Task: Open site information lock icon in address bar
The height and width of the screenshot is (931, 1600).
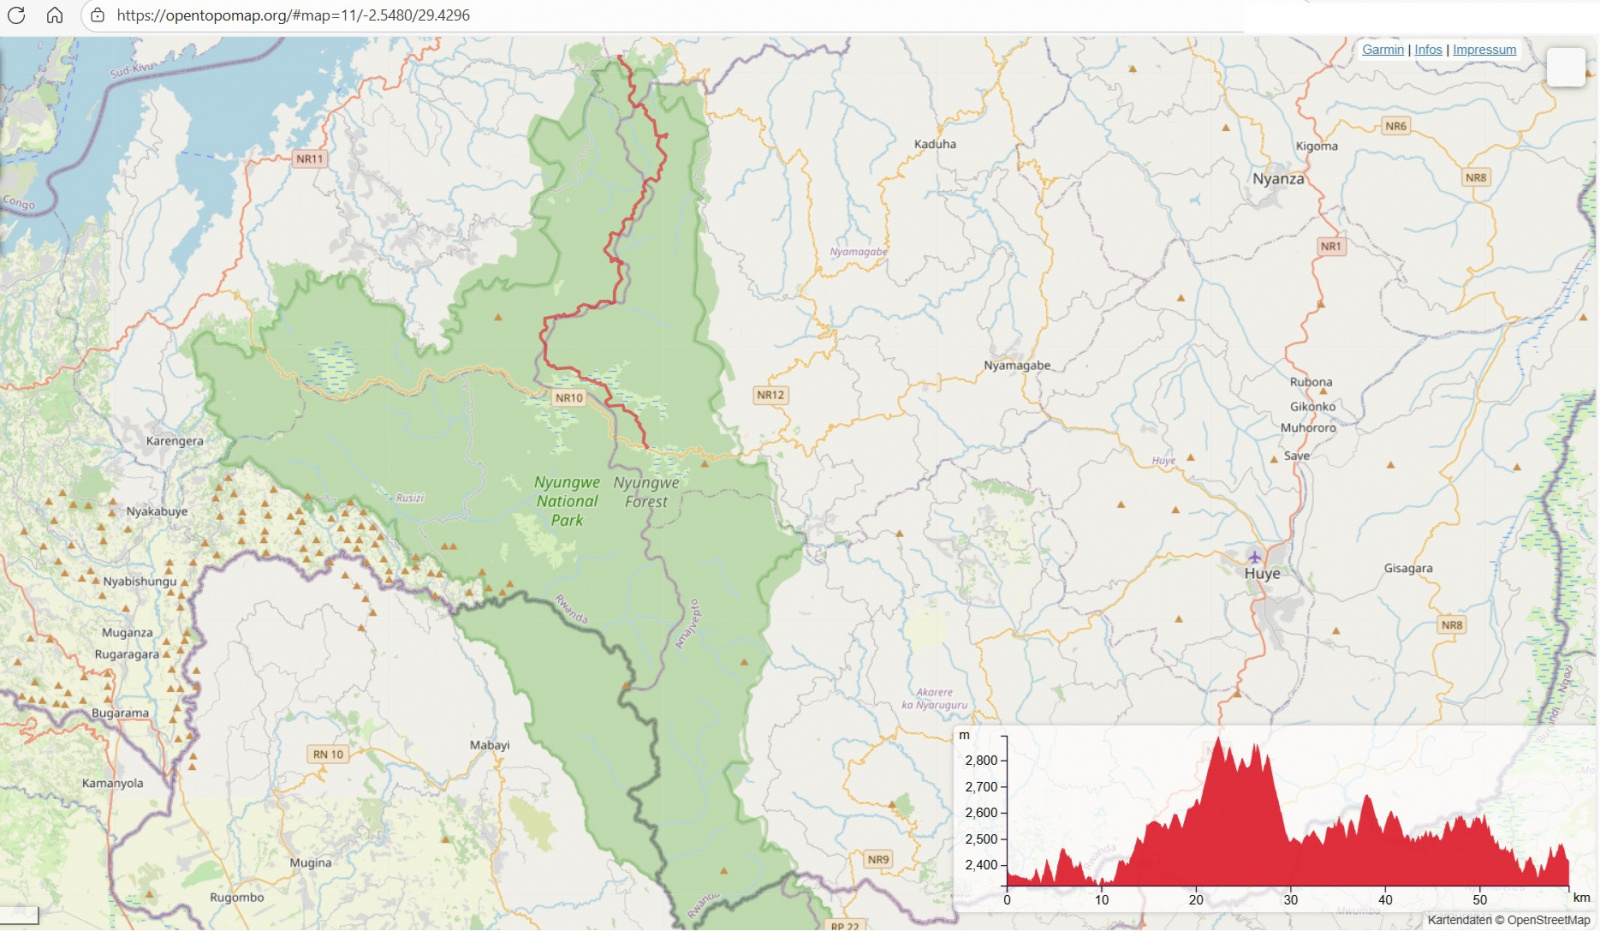Action: (x=97, y=15)
